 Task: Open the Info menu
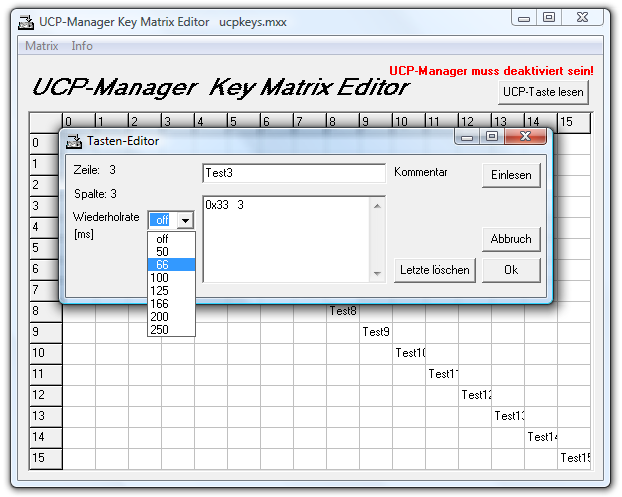pos(82,46)
